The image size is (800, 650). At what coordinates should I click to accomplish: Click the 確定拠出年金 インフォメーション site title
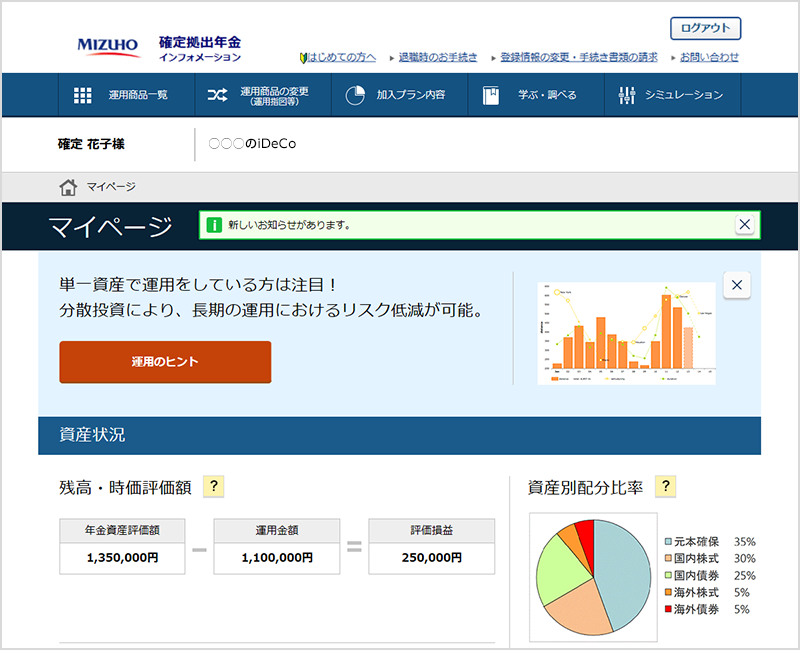pos(199,49)
